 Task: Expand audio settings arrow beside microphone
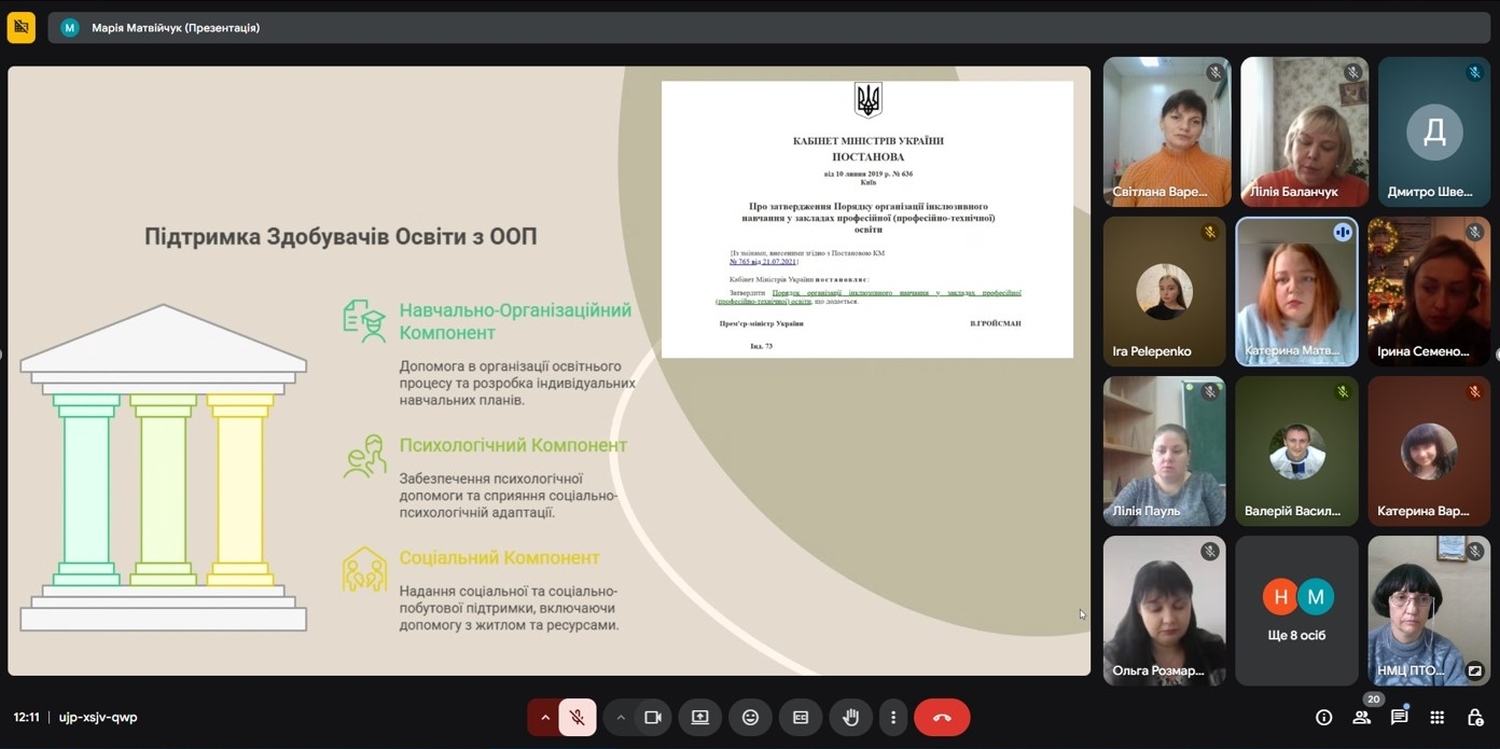pos(544,717)
